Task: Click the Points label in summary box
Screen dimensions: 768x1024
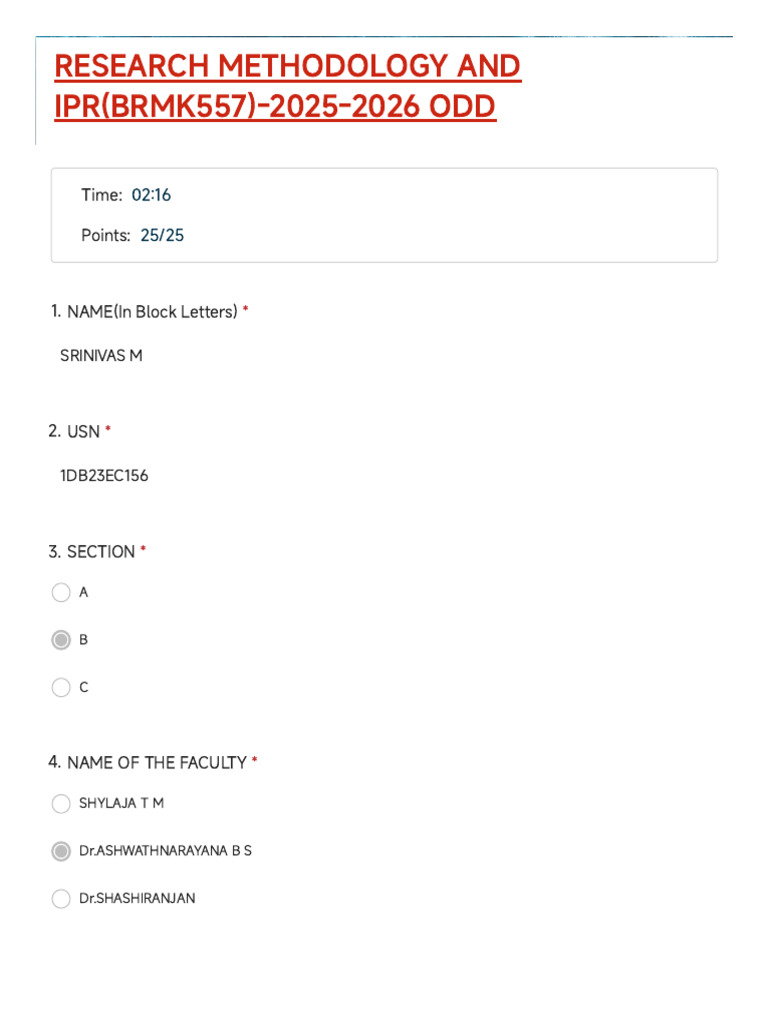Action: point(105,236)
